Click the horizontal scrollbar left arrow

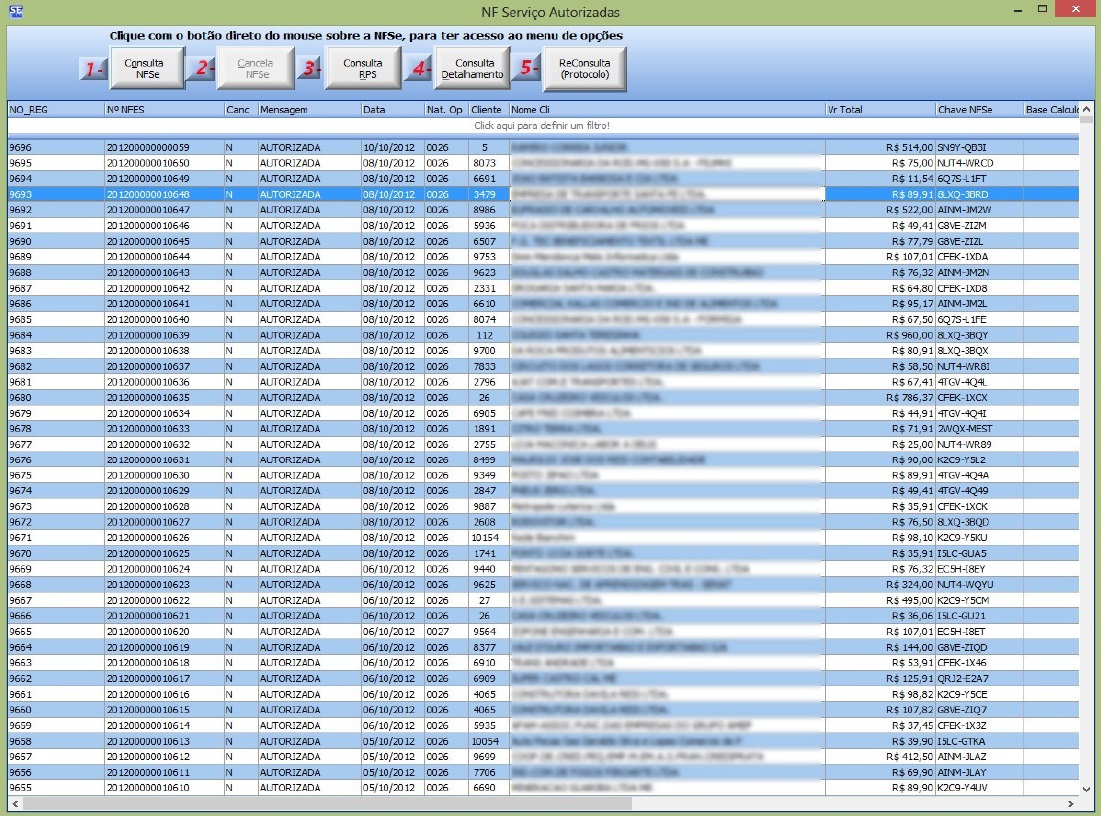14,803
